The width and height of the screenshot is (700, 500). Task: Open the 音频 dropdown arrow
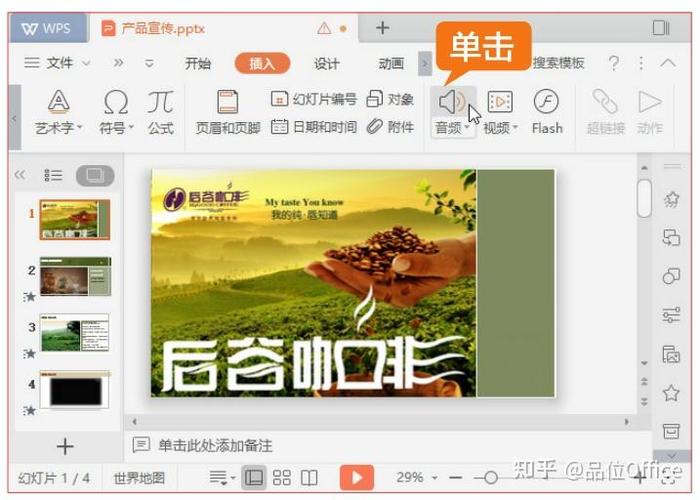[467, 128]
